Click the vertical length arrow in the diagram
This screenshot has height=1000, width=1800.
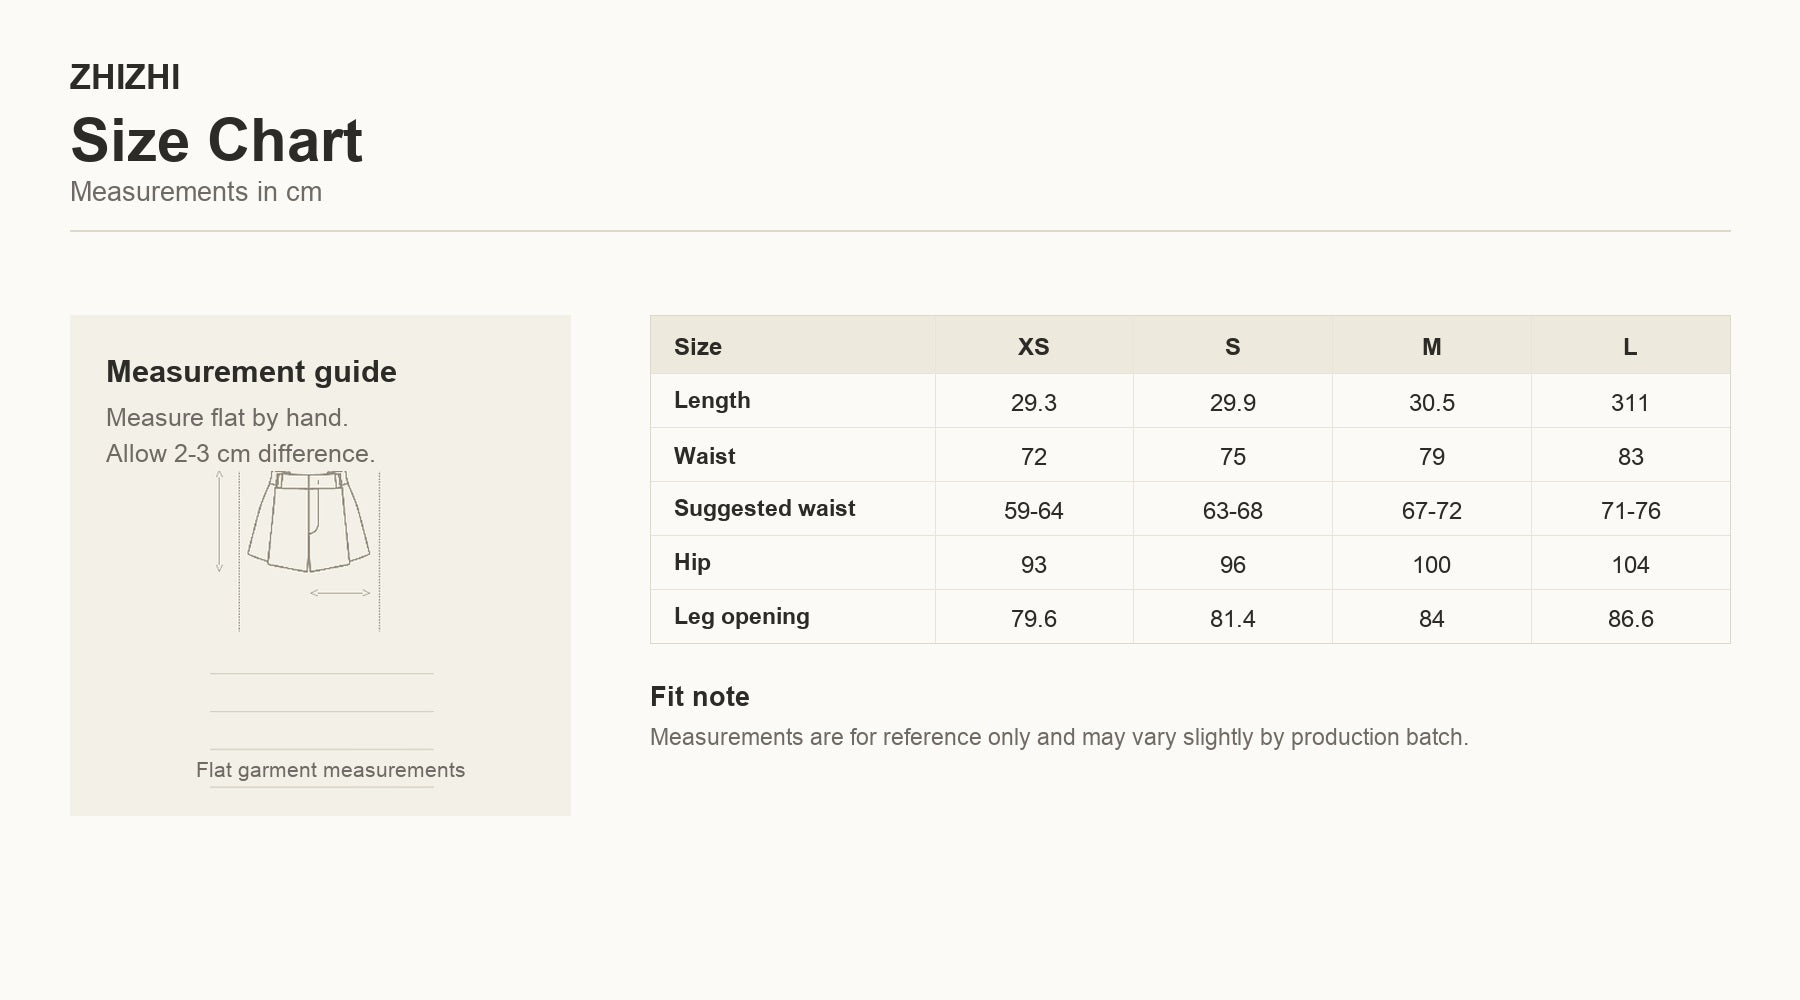(x=219, y=522)
